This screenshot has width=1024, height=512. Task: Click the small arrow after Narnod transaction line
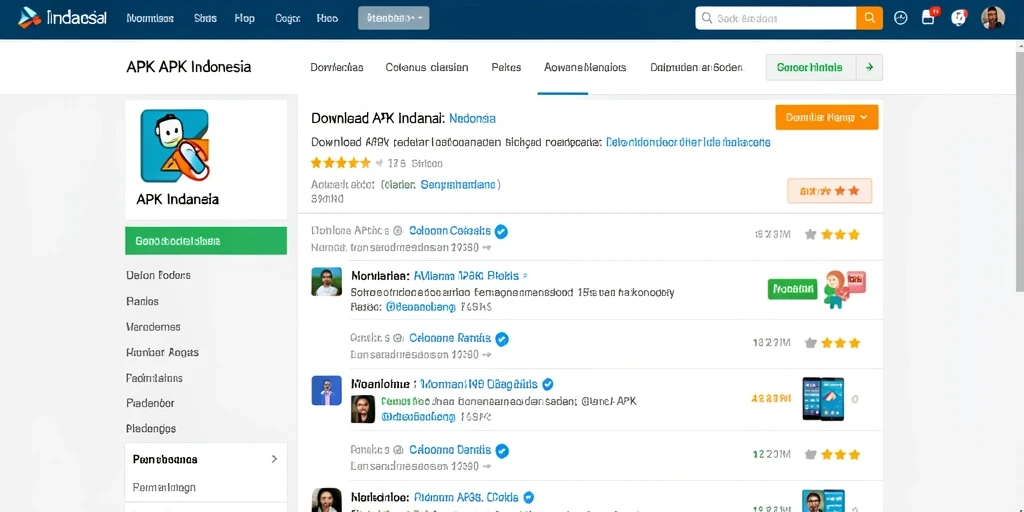coord(487,248)
